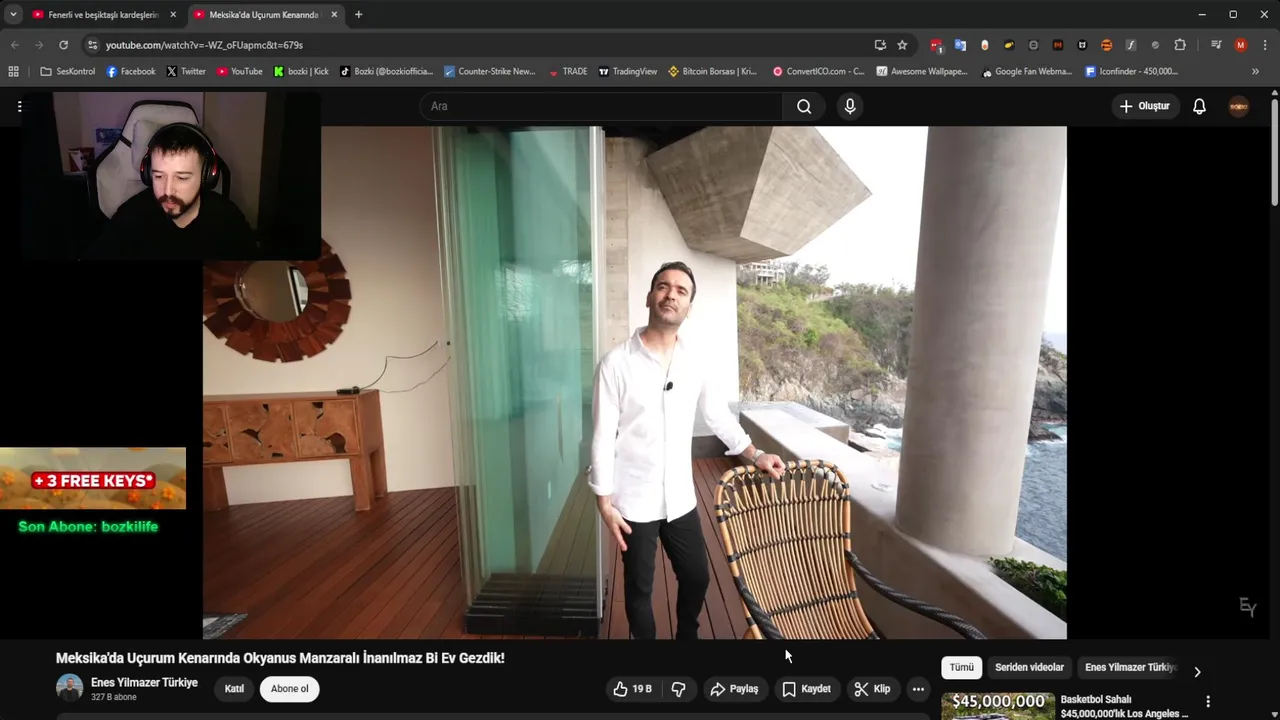This screenshot has width=1280, height=720.
Task: Open the bozki | Kick bookmark
Action: click(301, 71)
